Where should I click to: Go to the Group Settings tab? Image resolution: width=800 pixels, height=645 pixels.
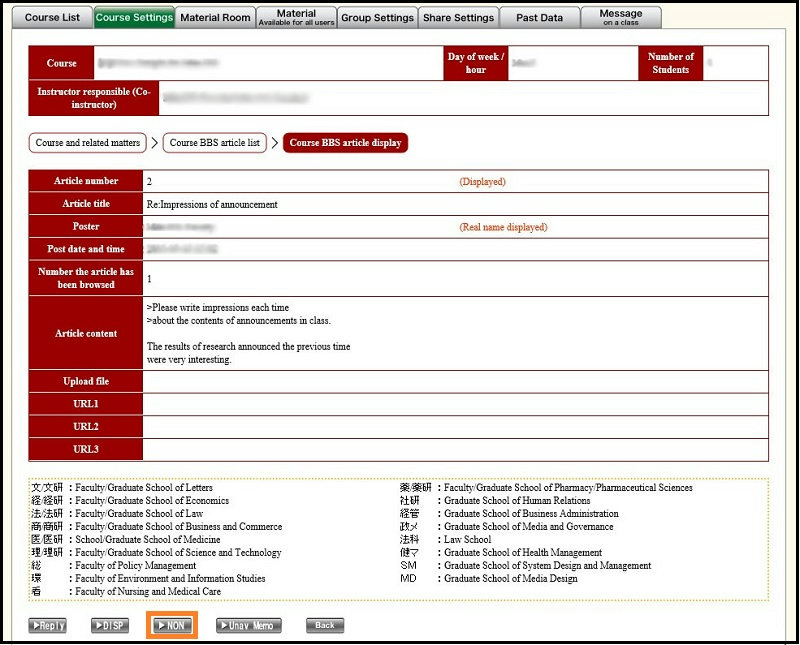[377, 17]
